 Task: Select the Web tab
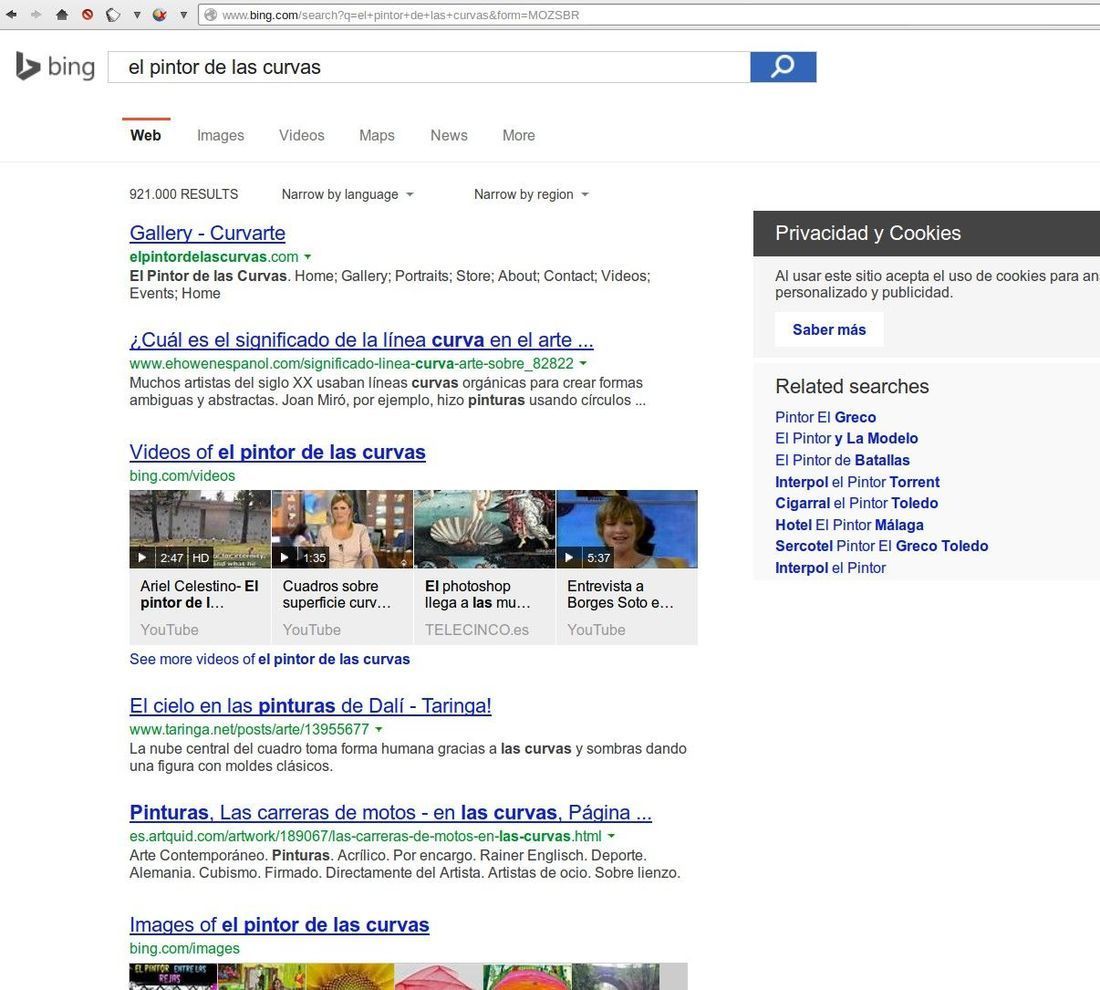pyautogui.click(x=145, y=135)
